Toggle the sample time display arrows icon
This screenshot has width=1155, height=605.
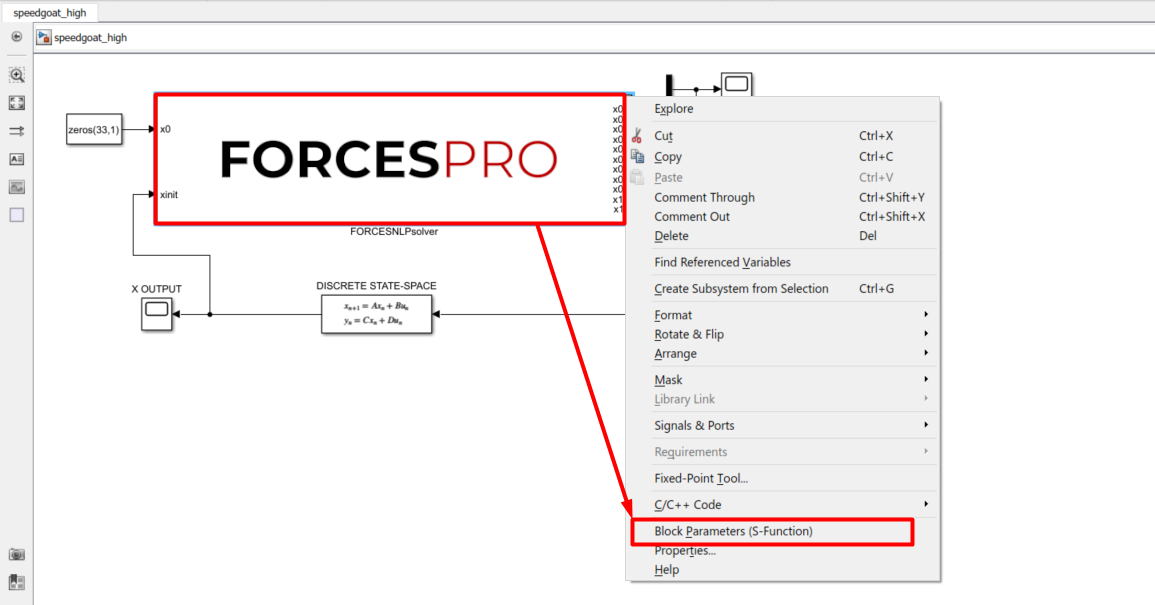click(x=16, y=131)
